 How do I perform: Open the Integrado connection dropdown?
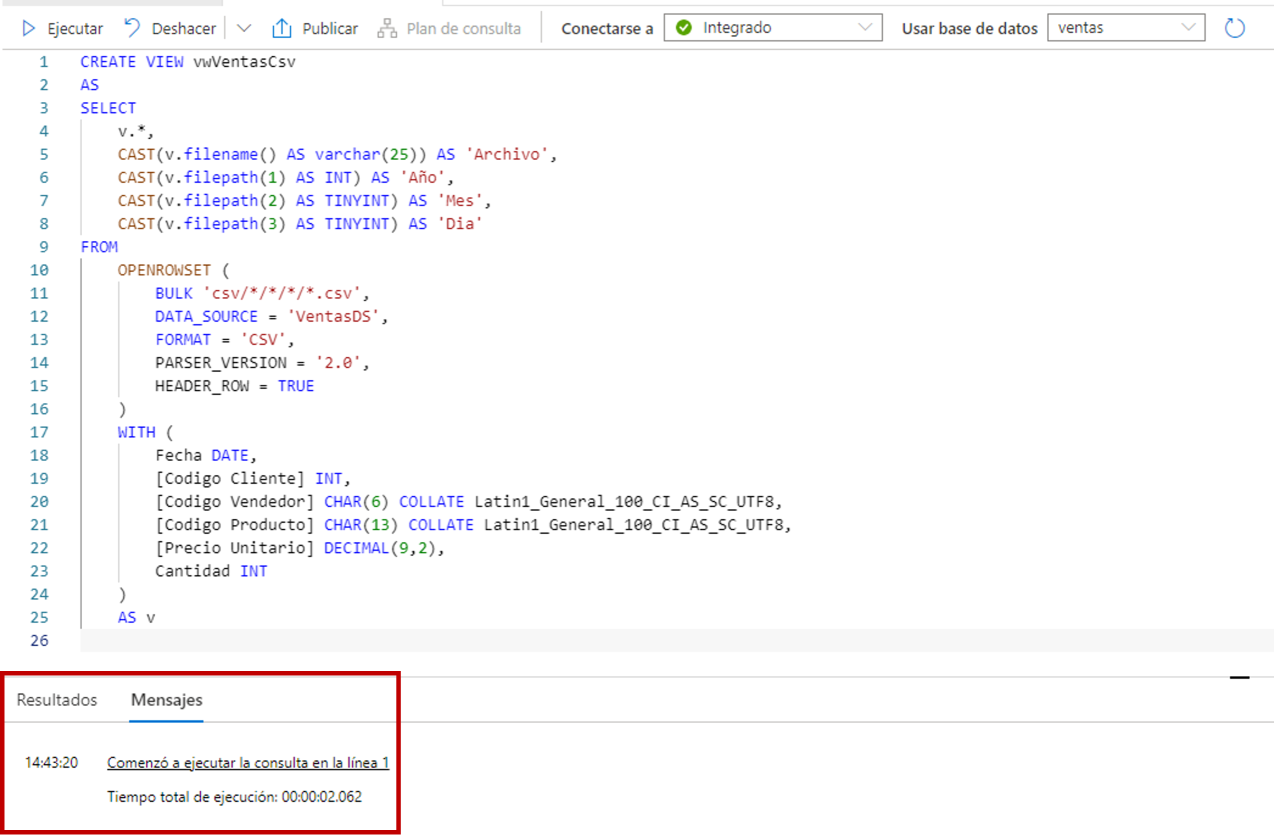(866, 27)
